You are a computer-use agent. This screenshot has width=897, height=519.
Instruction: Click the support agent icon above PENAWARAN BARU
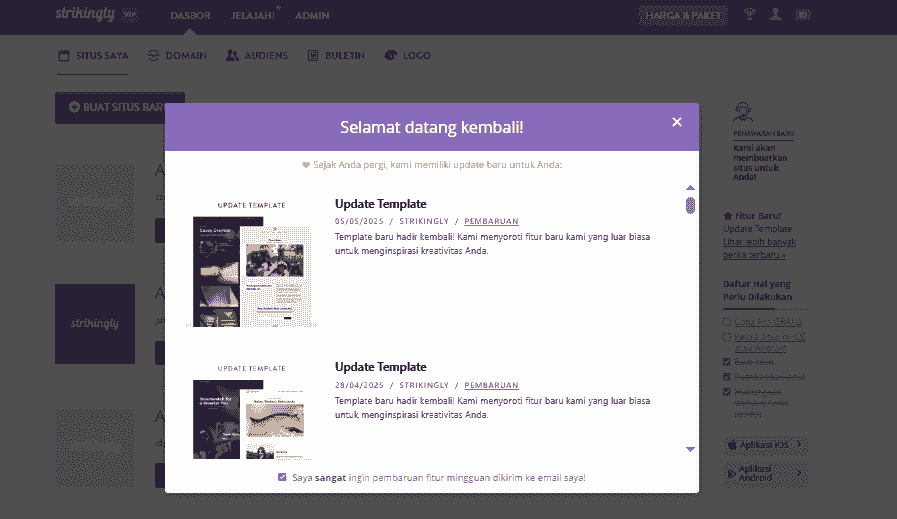[x=743, y=112]
